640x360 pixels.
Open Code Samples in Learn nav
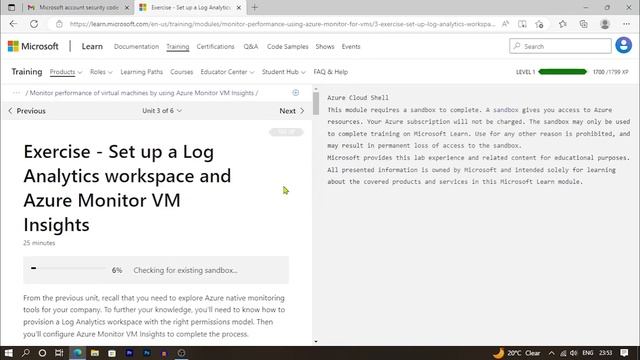pos(287,47)
